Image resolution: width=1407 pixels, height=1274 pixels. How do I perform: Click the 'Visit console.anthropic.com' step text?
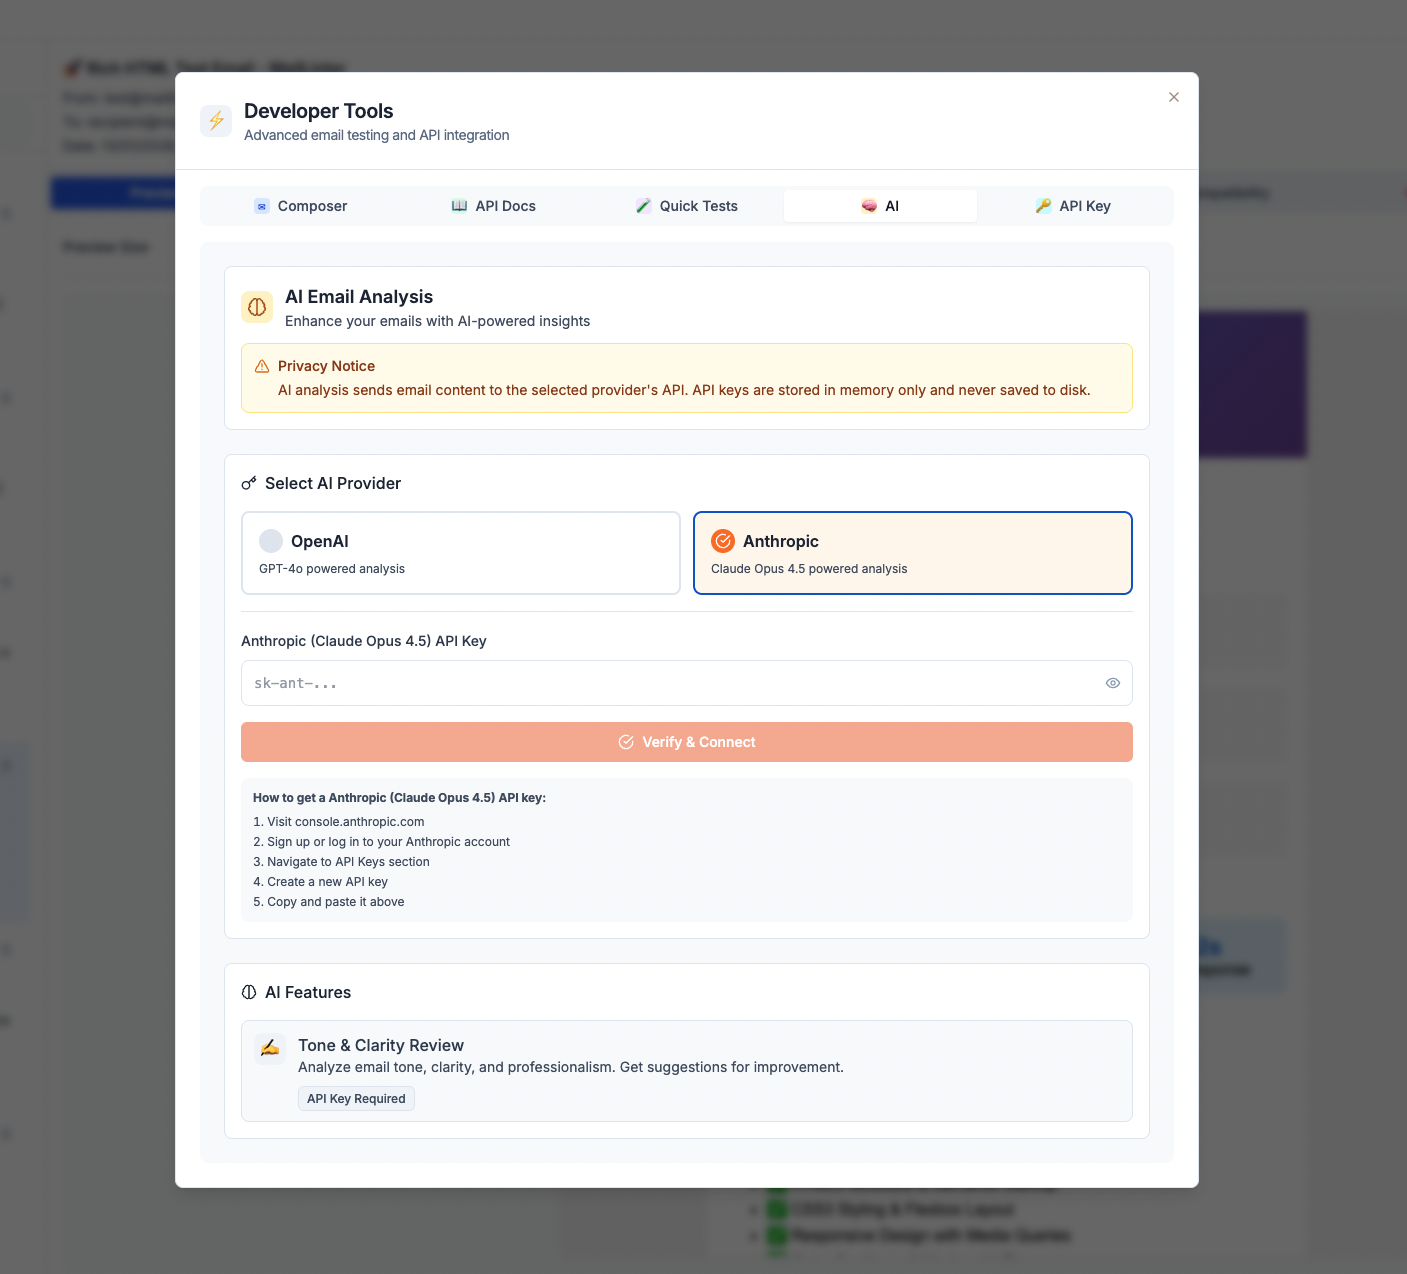click(x=339, y=822)
